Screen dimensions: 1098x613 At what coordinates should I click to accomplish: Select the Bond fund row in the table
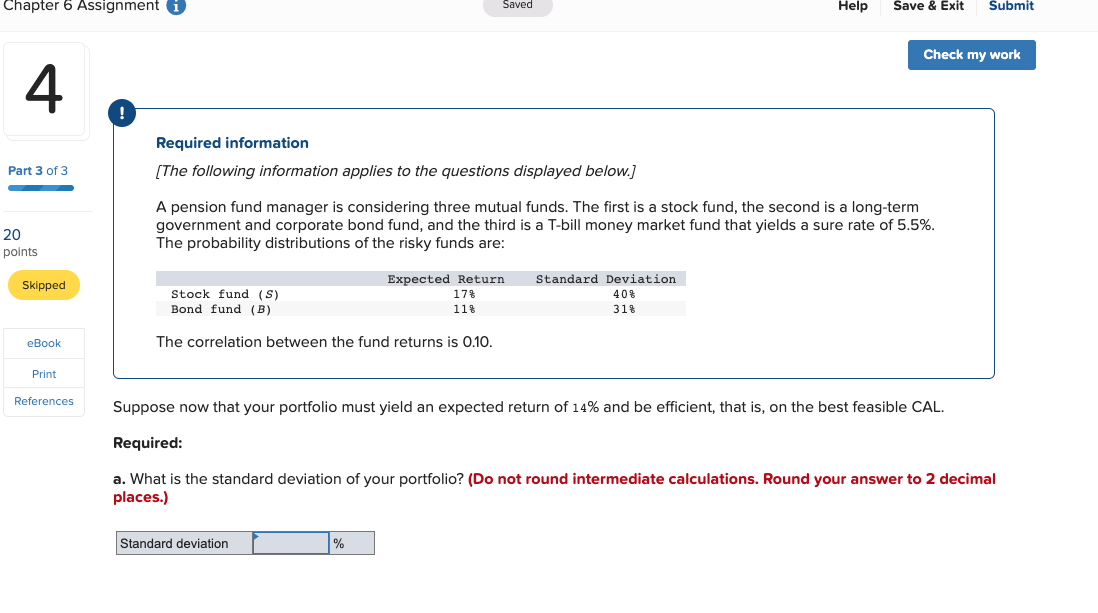(420, 308)
